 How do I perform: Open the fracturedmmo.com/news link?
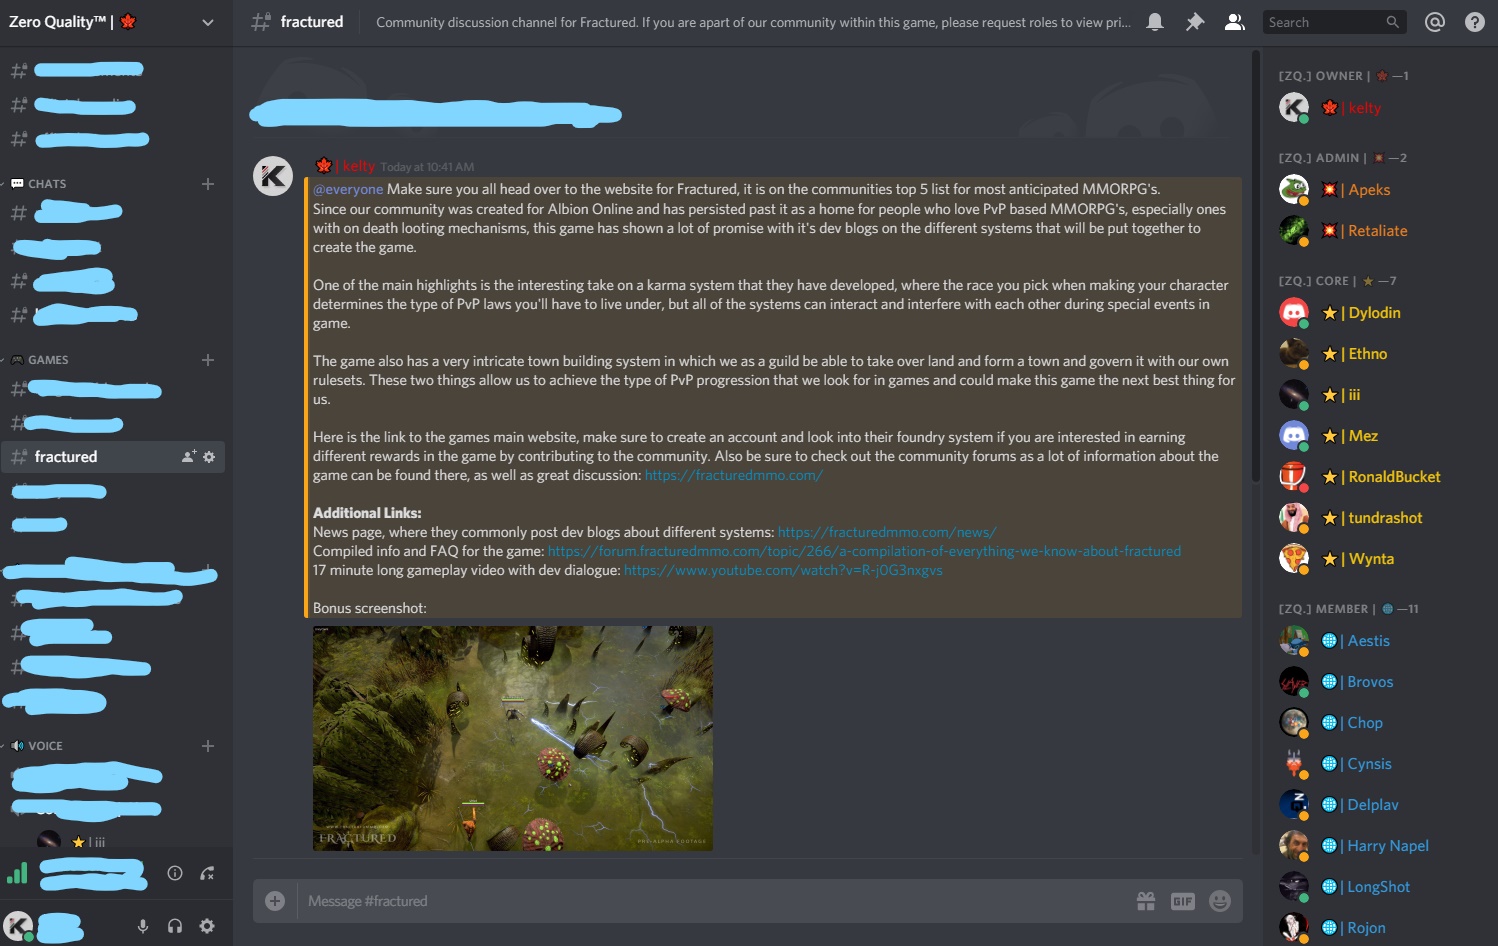click(x=887, y=532)
